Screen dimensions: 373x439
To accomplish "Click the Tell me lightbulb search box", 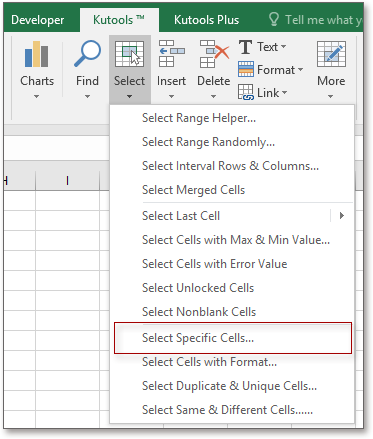I will pyautogui.click(x=315, y=20).
